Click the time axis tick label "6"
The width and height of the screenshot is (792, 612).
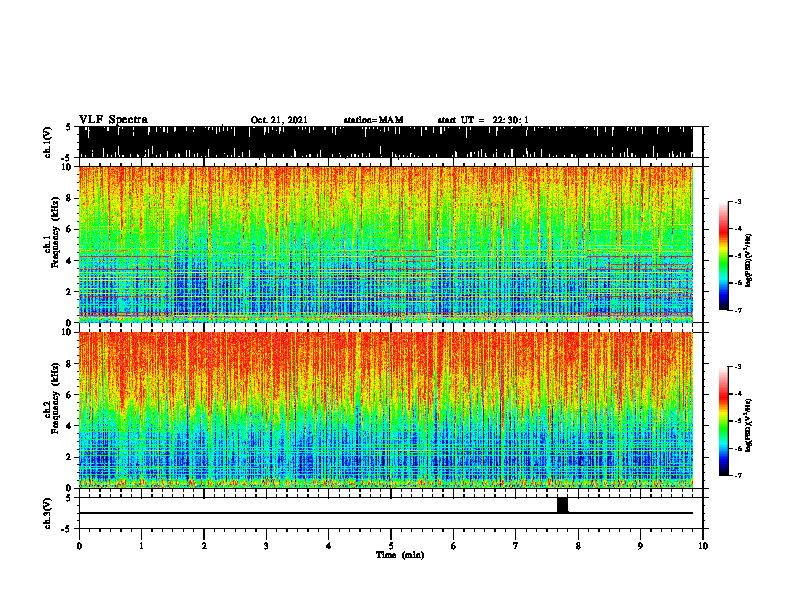(453, 546)
